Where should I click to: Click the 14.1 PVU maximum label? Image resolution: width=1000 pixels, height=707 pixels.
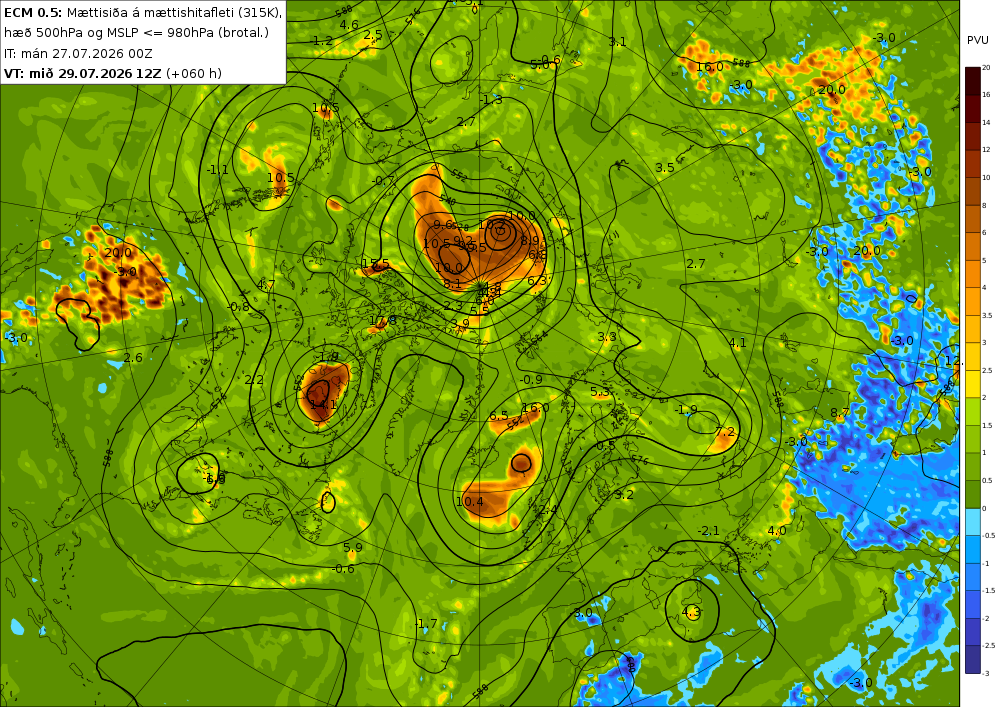click(323, 404)
